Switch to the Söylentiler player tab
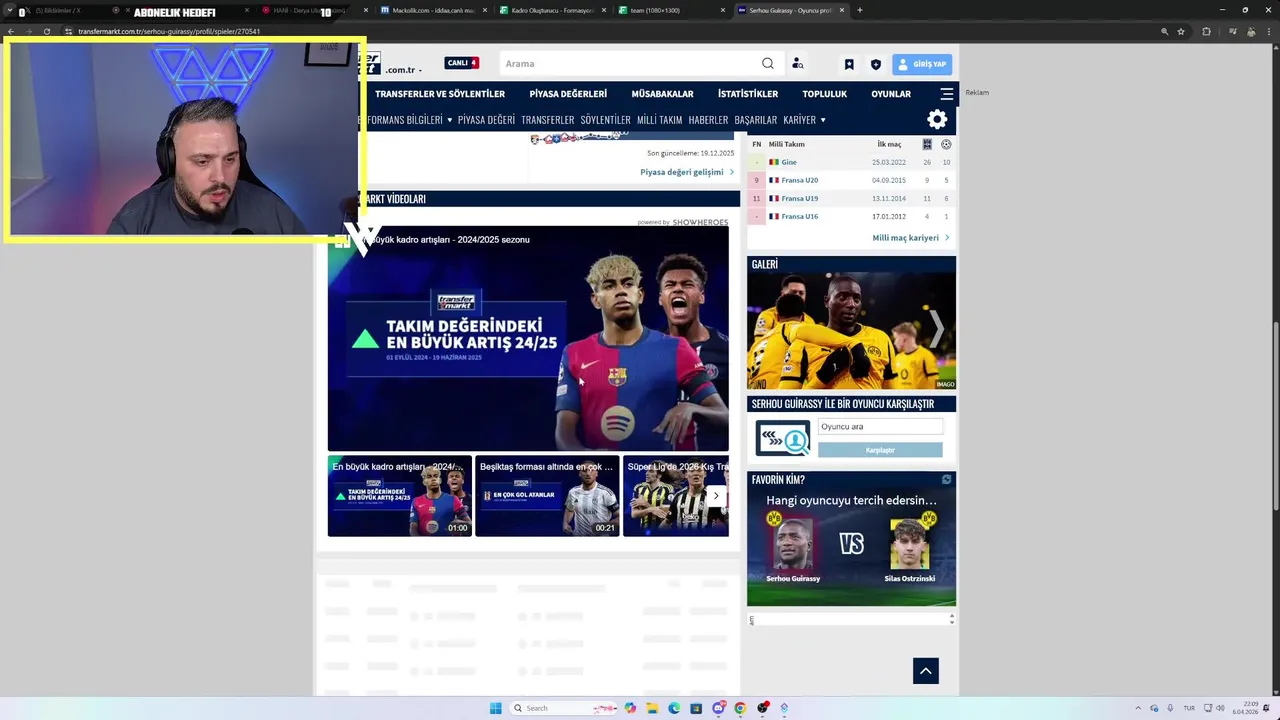The image size is (1280, 720). click(x=606, y=120)
